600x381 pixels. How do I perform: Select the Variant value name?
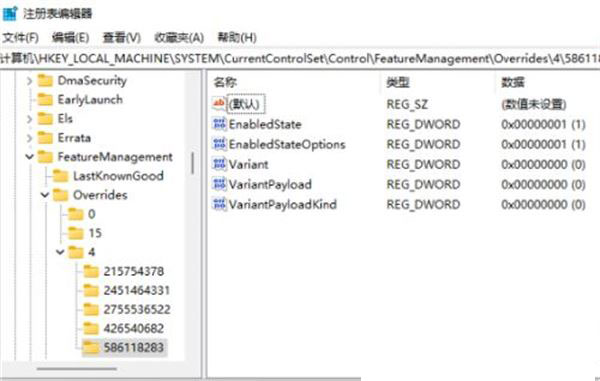click(x=248, y=164)
